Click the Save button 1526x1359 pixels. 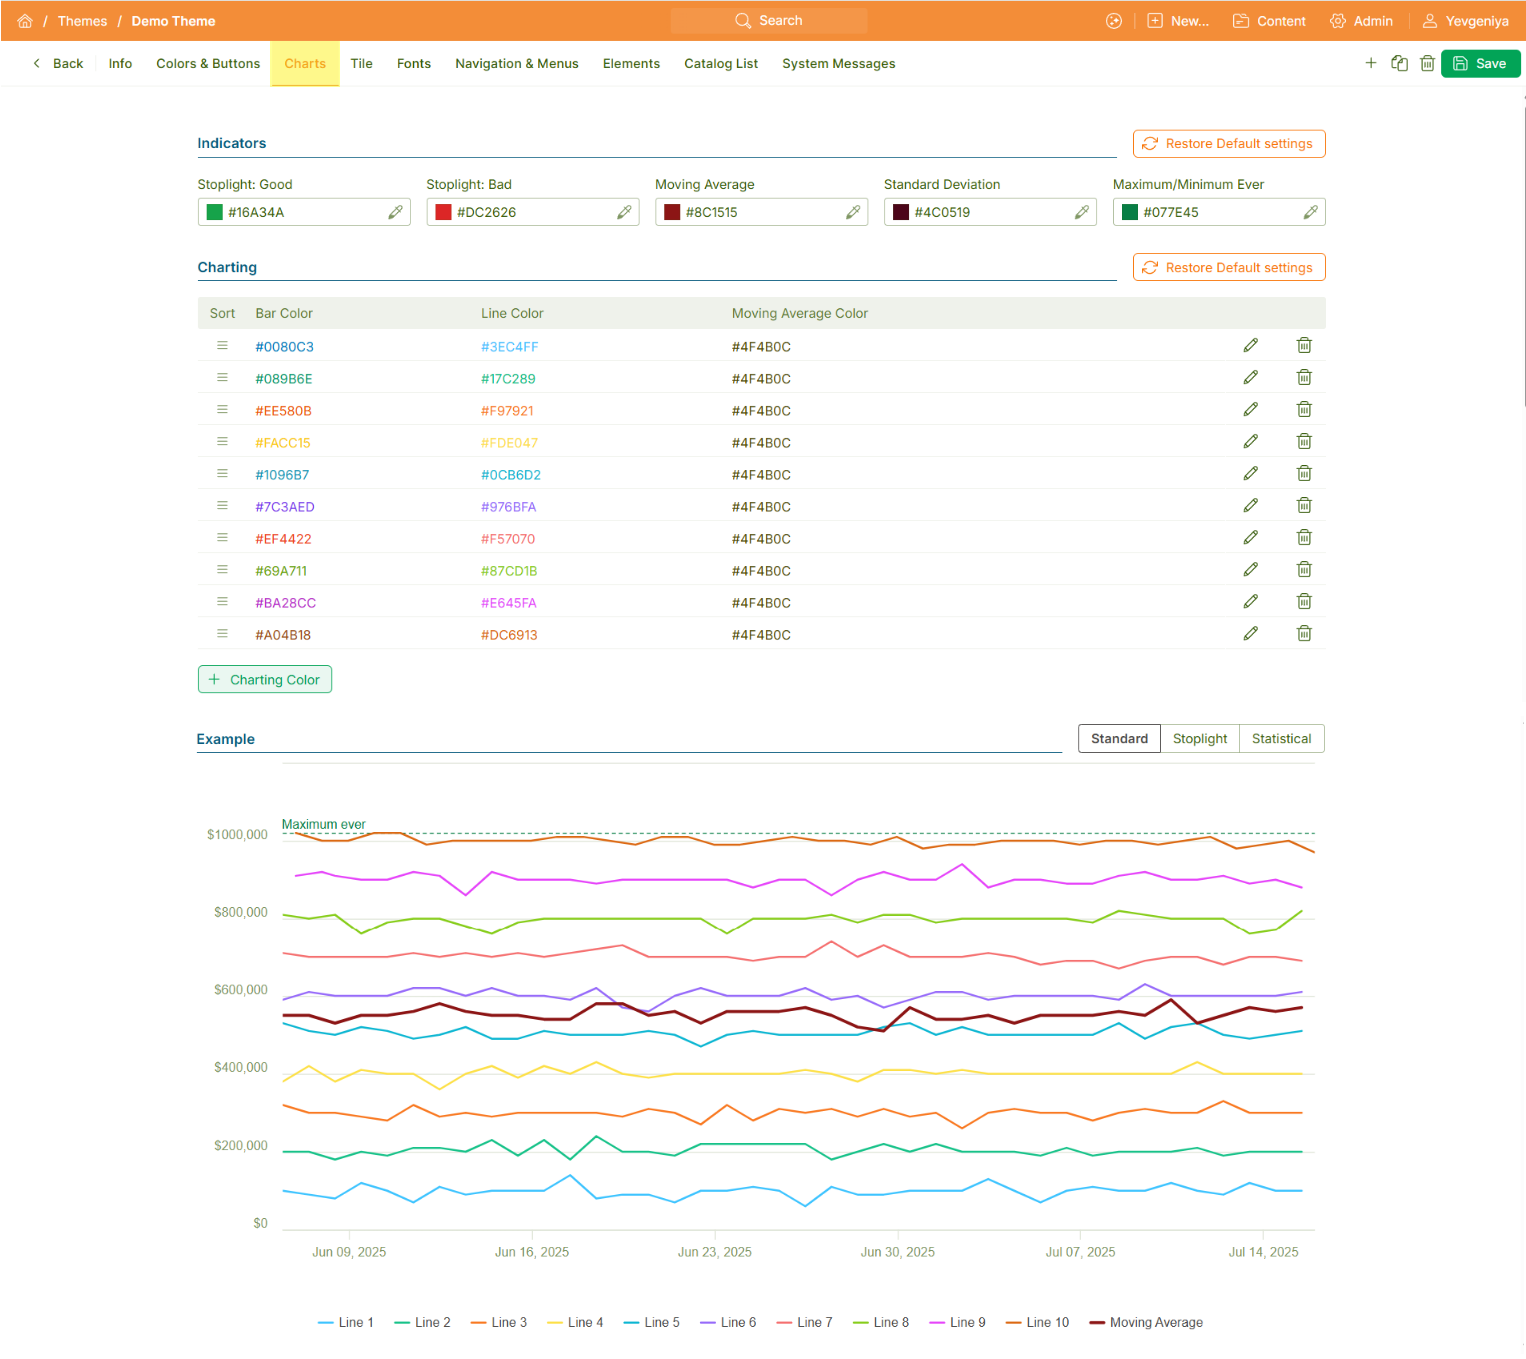pyautogui.click(x=1480, y=64)
